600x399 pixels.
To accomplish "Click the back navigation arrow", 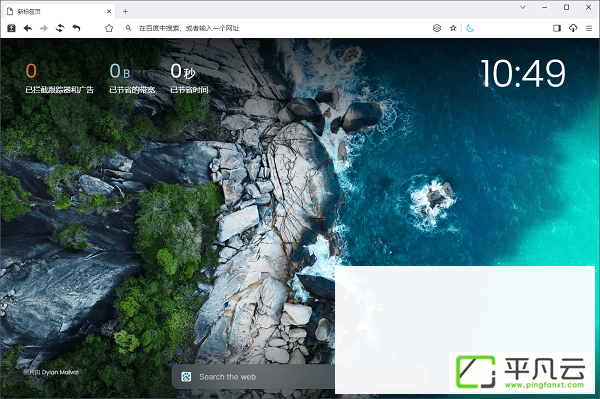I will [28, 28].
